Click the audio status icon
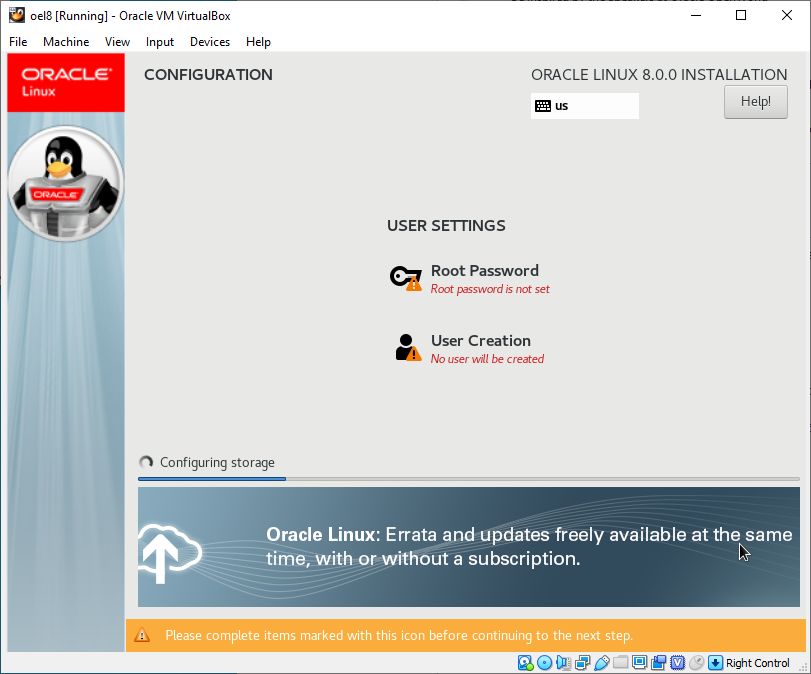The width and height of the screenshot is (811, 674). (564, 663)
